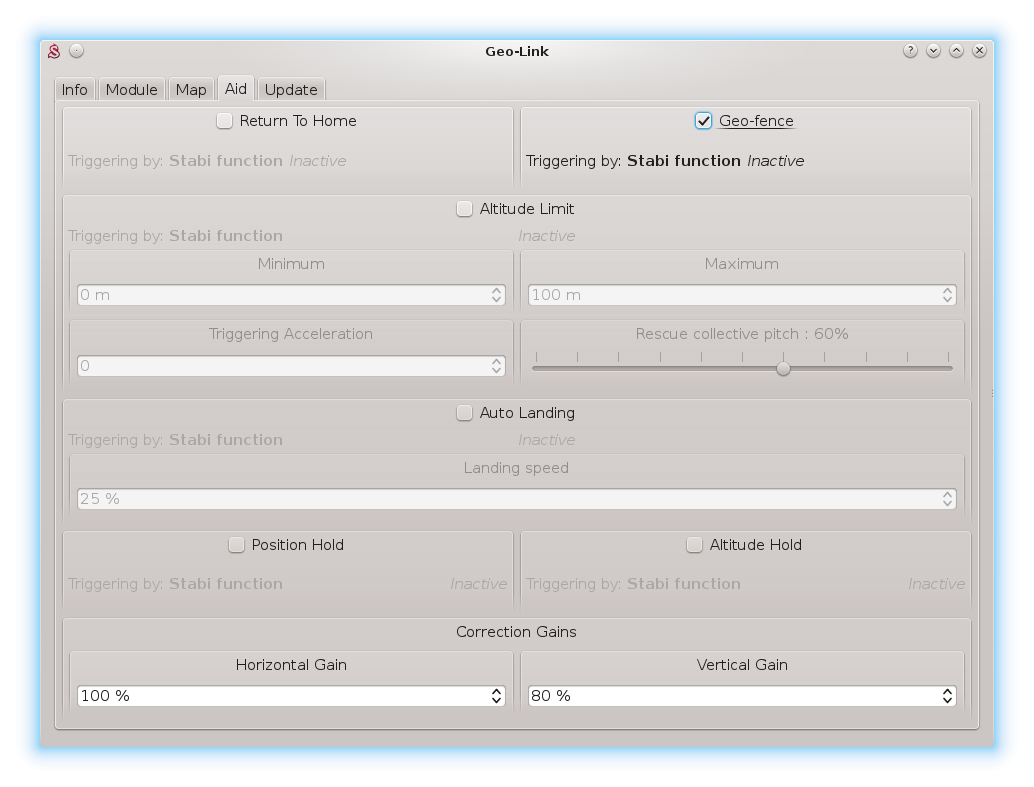Turn on the Auto Landing checkbox
This screenshot has height=787, width=1034.
point(464,413)
